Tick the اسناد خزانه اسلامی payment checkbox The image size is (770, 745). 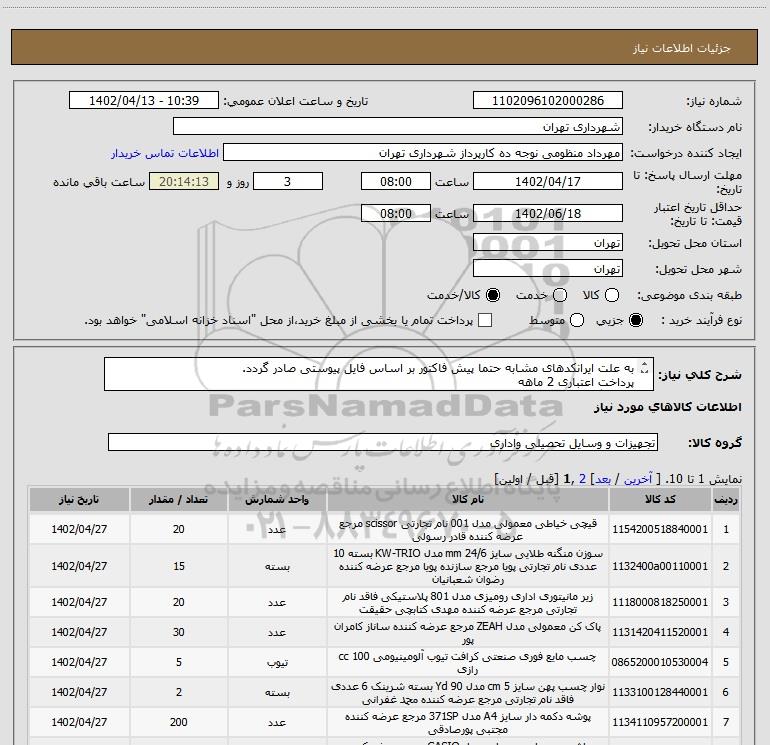[x=485, y=320]
